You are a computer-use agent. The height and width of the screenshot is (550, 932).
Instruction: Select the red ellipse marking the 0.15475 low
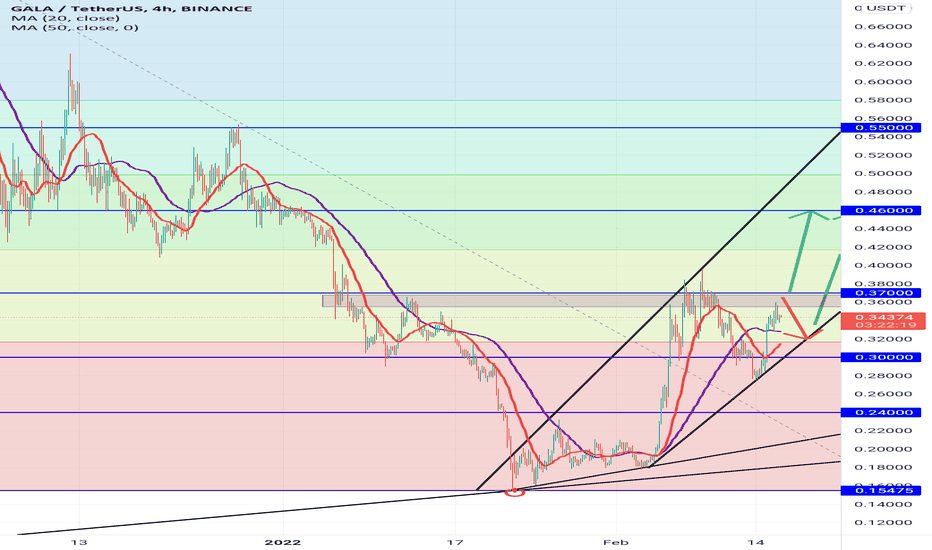[515, 492]
